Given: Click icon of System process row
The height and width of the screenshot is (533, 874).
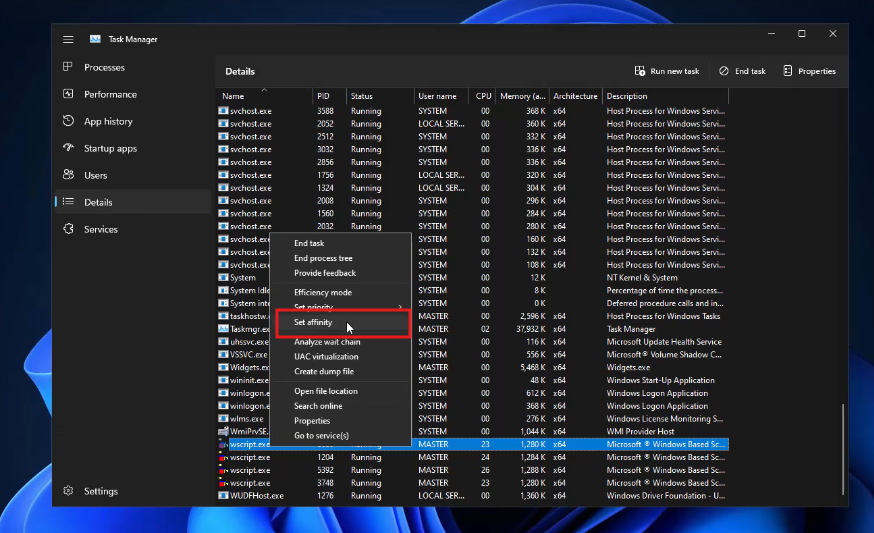Looking at the screenshot, I should click(x=223, y=278).
